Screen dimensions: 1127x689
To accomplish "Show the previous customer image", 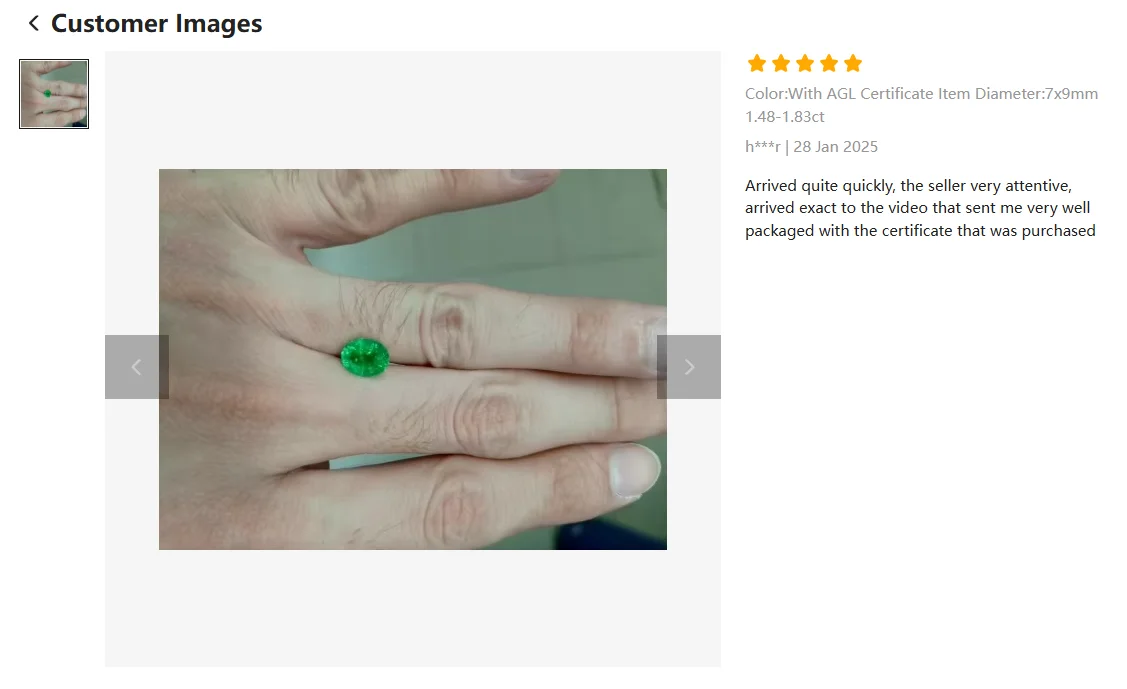I will [137, 367].
